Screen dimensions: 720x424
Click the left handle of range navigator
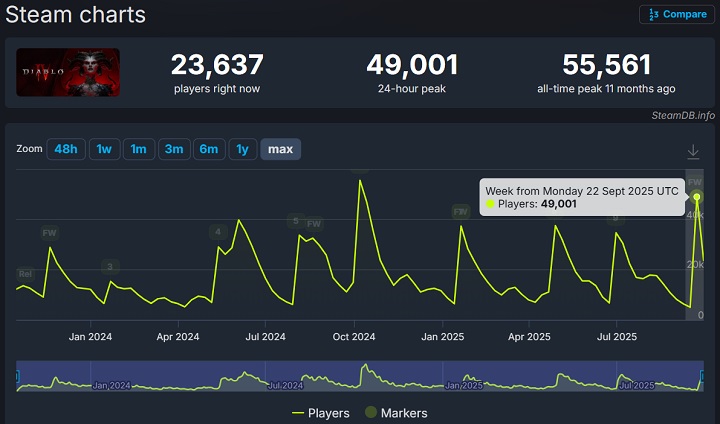point(18,376)
